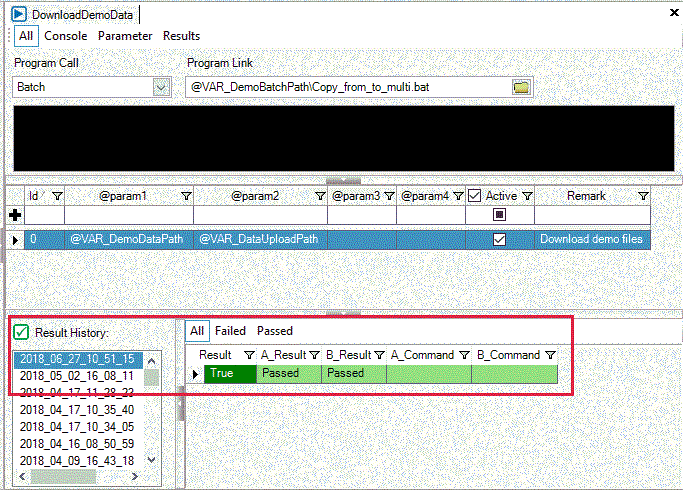Open the filter on @param2 column
Image resolution: width=683 pixels, height=490 pixels.
[320, 196]
